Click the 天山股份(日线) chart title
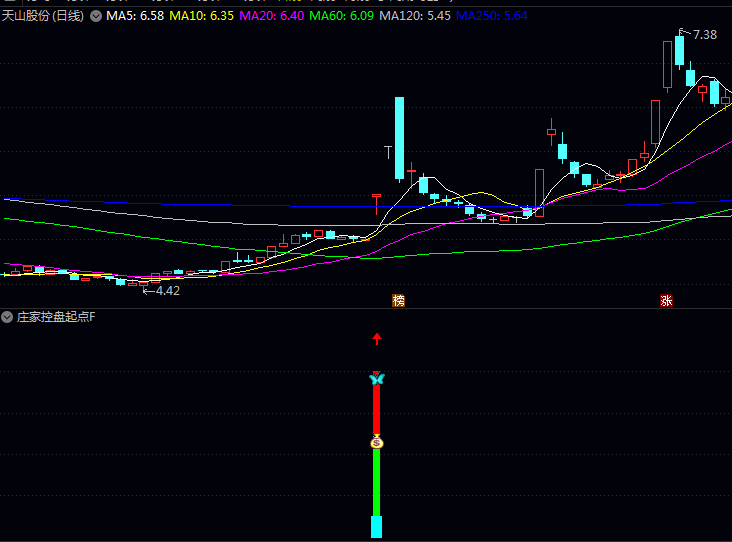 (x=42, y=17)
